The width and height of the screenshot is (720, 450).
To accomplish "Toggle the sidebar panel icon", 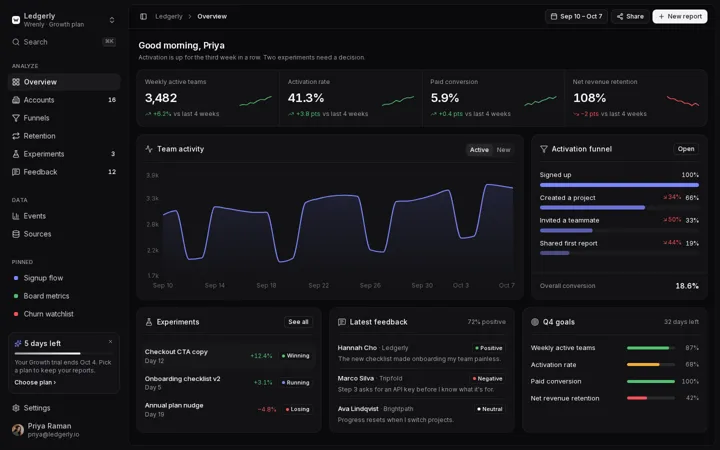I will [143, 17].
